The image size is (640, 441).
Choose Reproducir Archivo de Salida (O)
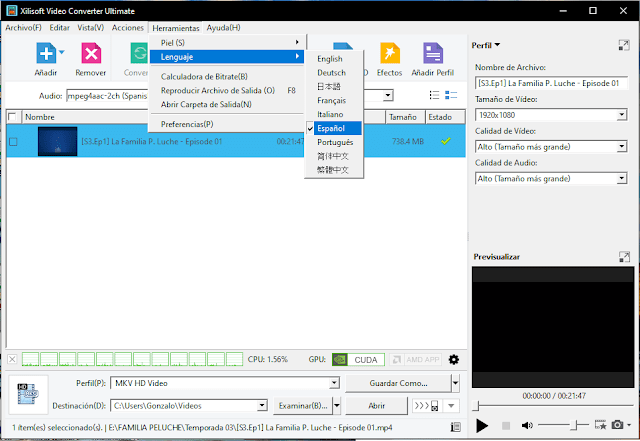[x=227, y=91]
